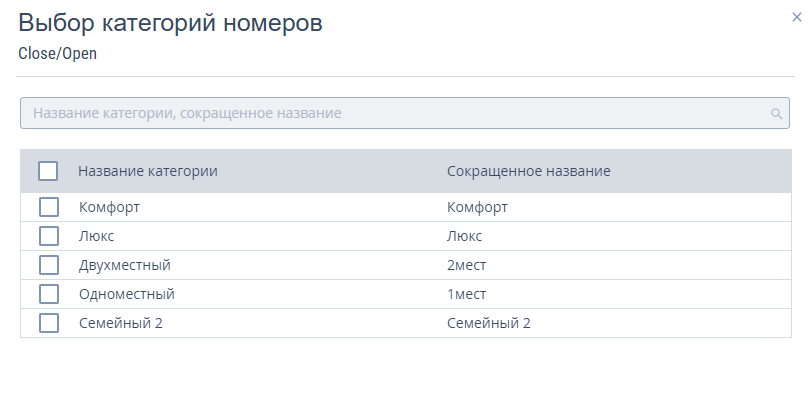The height and width of the screenshot is (394, 812).
Task: Check the Комфорт category checkbox
Action: pyautogui.click(x=49, y=207)
